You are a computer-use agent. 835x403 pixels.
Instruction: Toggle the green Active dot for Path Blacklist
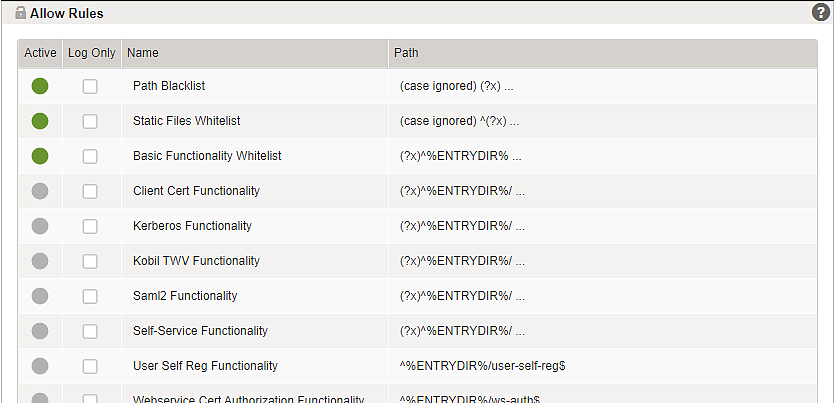pyautogui.click(x=40, y=86)
